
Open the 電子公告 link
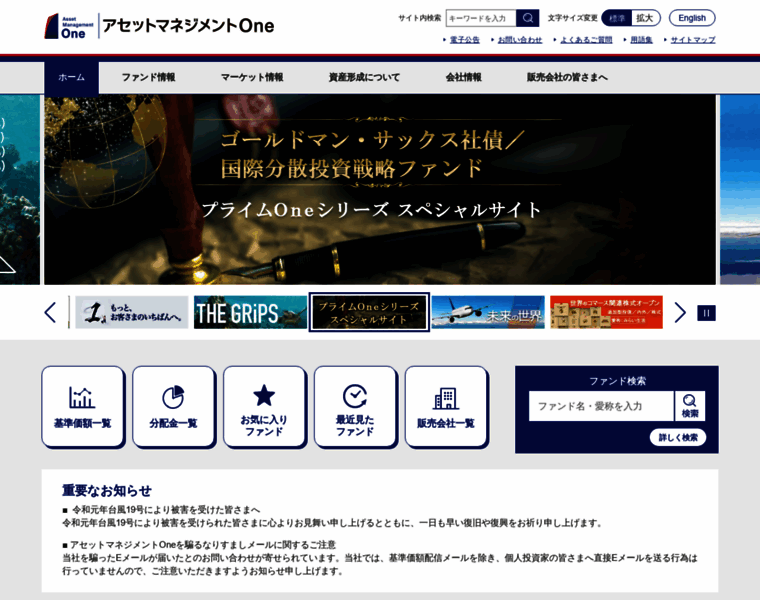point(464,40)
